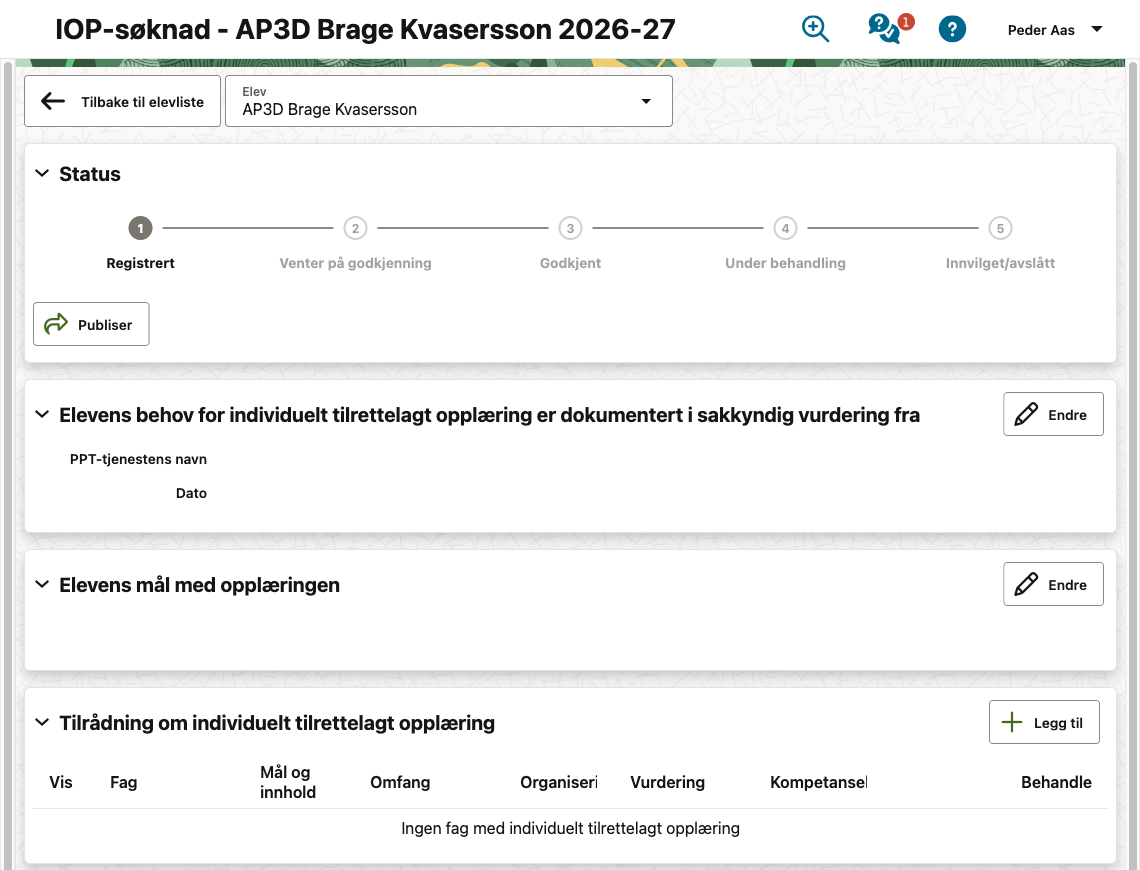Collapse the sakkyndig vurdering section chevron

pyautogui.click(x=42, y=414)
